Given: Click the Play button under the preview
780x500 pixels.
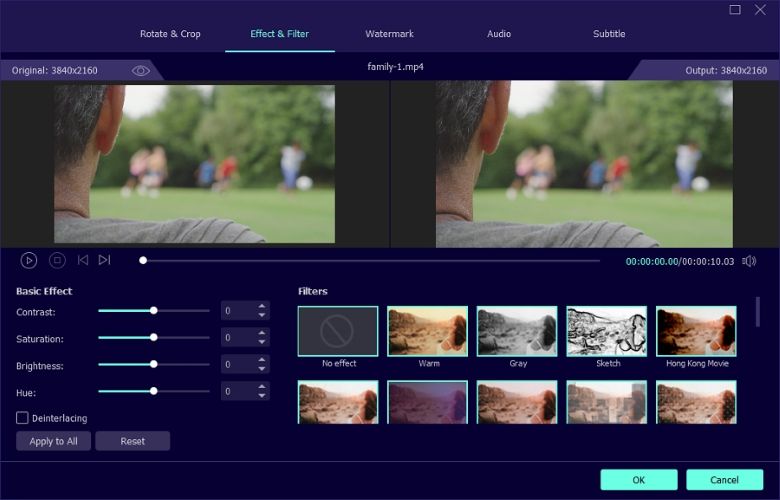Looking at the screenshot, I should [28, 260].
